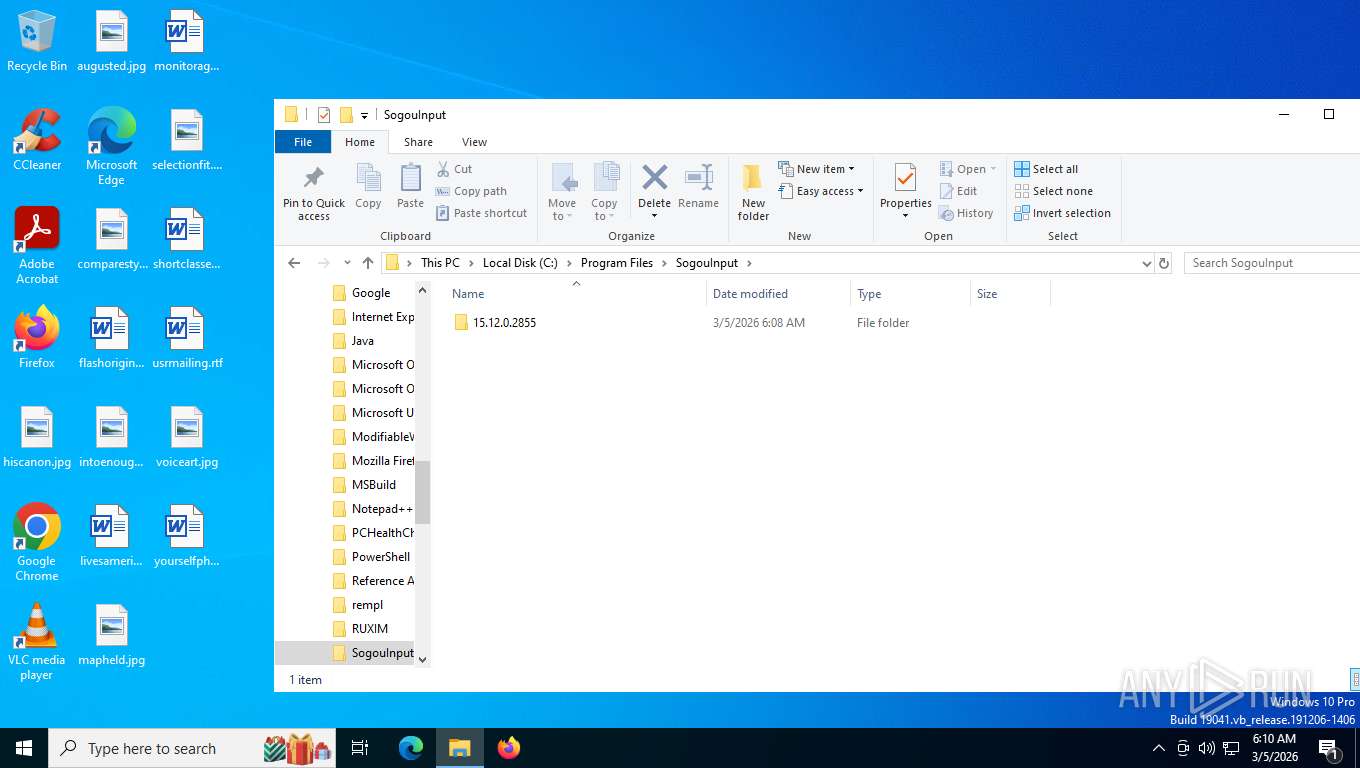
Task: Expand the Easy access dropdown
Action: click(820, 191)
